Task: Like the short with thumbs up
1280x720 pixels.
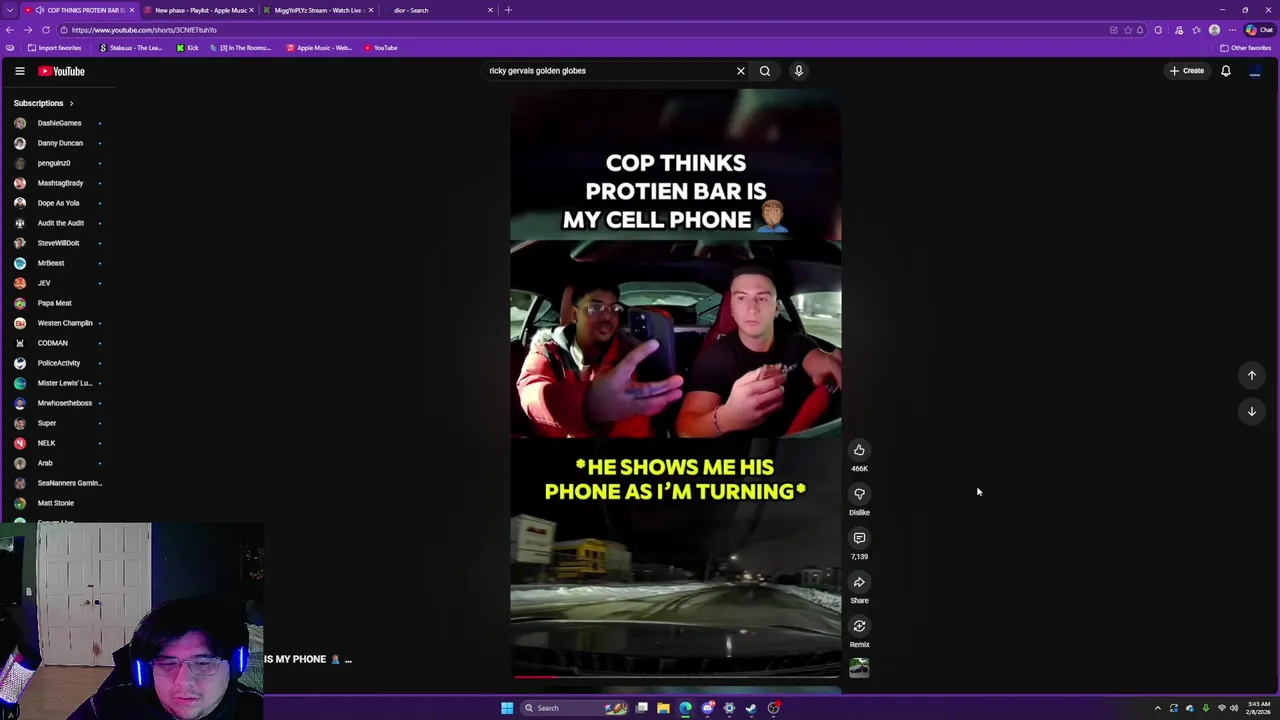Action: 859,450
